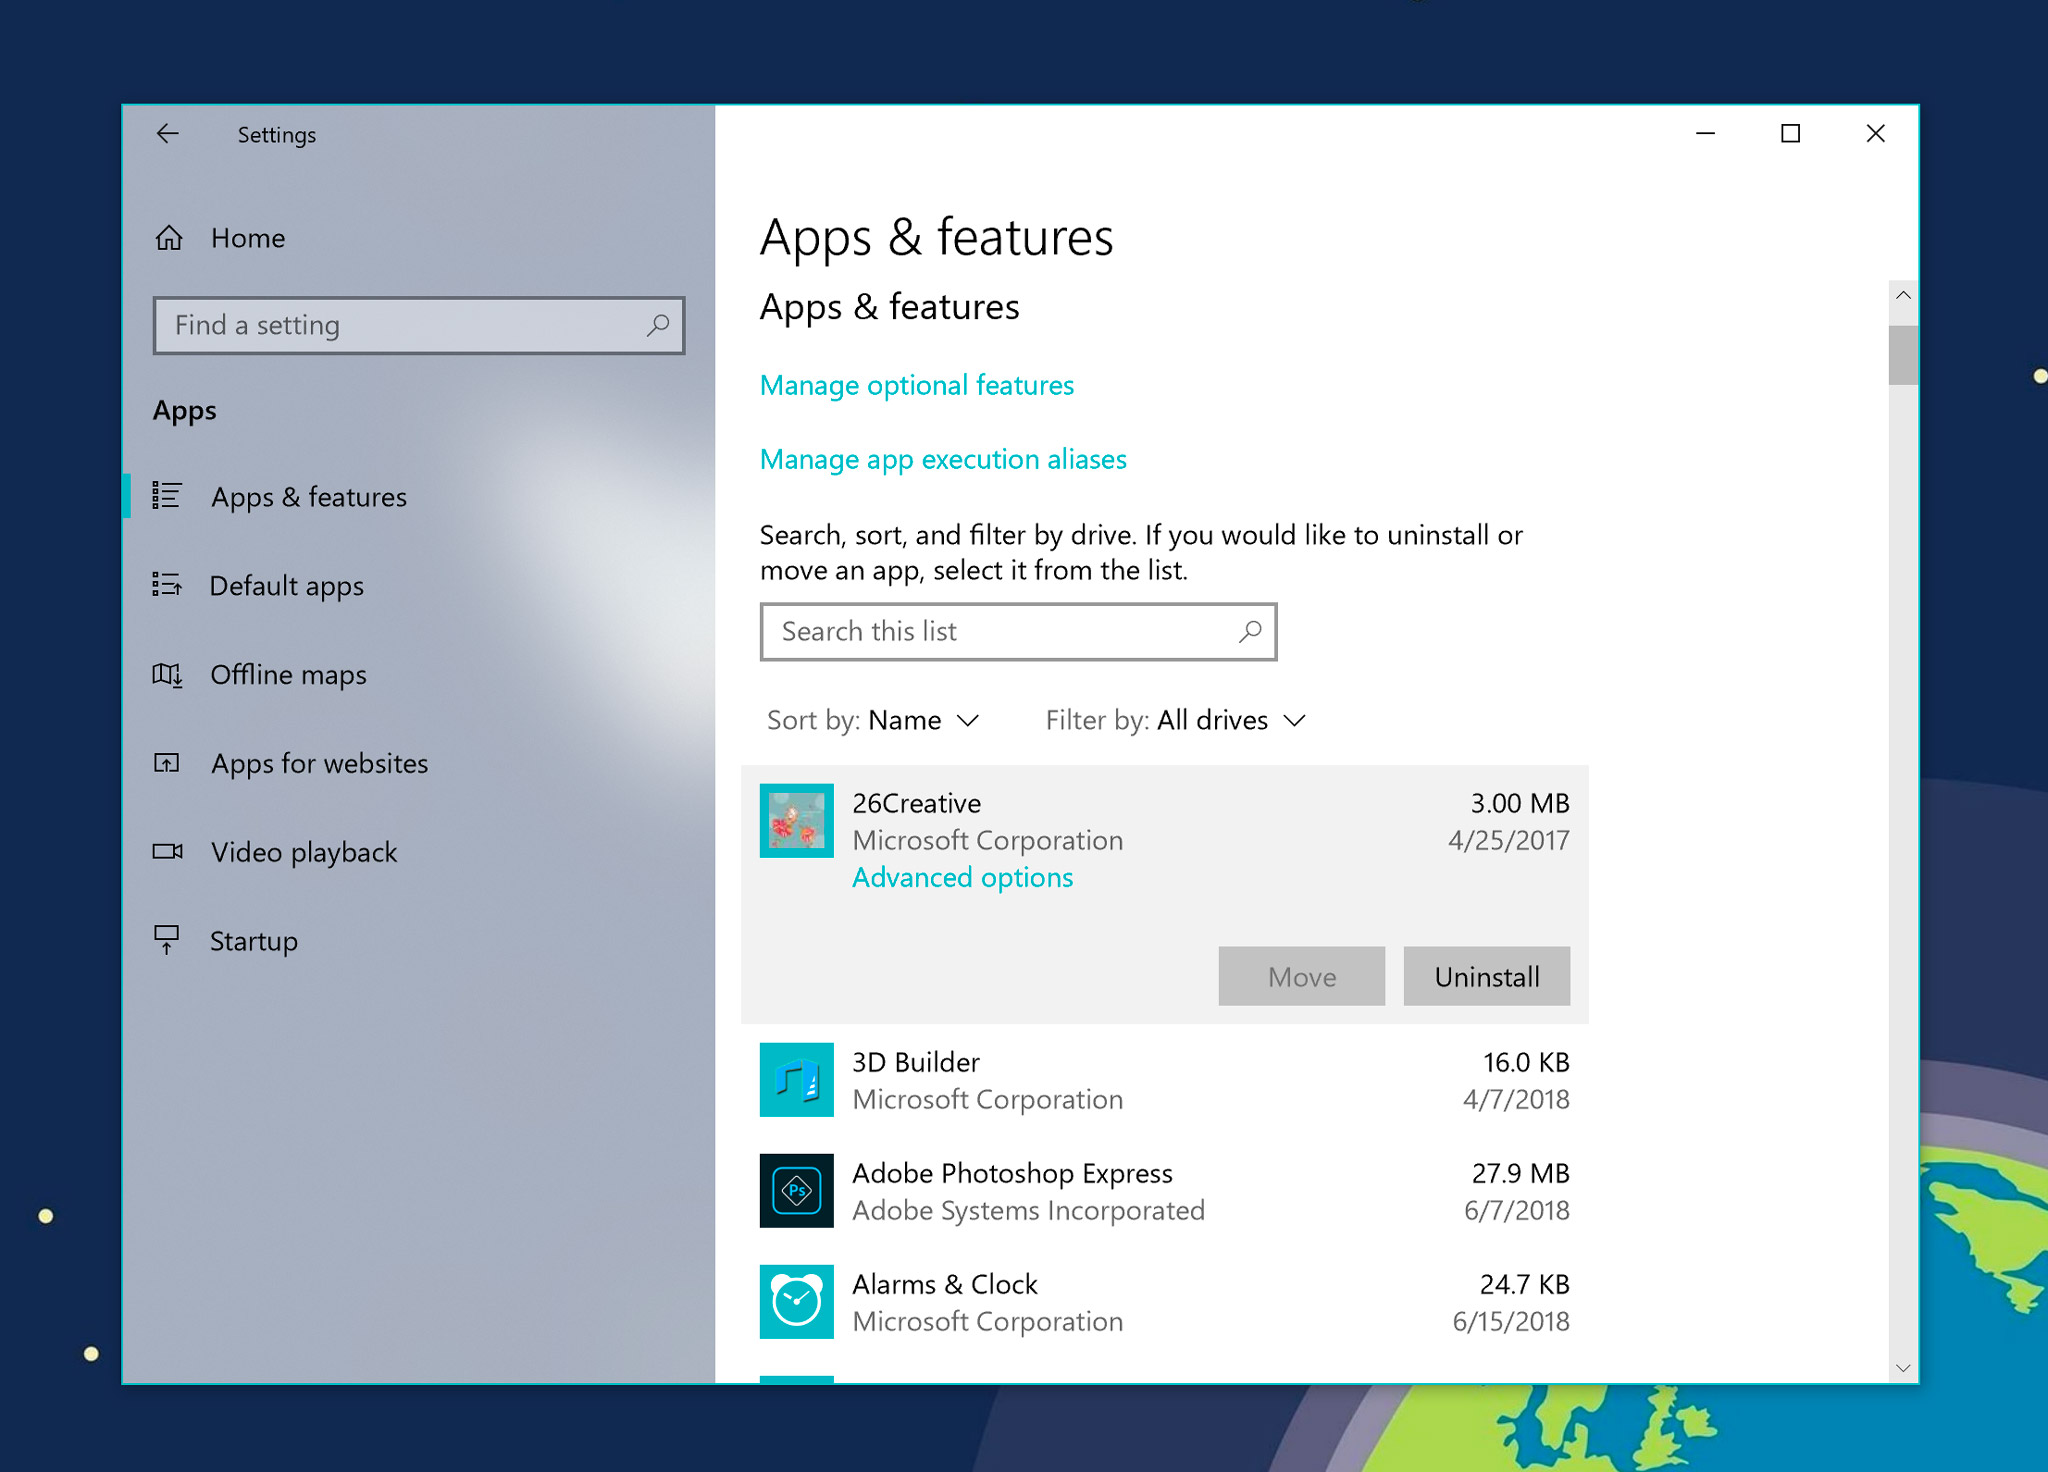
Task: Click the 26Creative app icon
Action: tap(796, 820)
